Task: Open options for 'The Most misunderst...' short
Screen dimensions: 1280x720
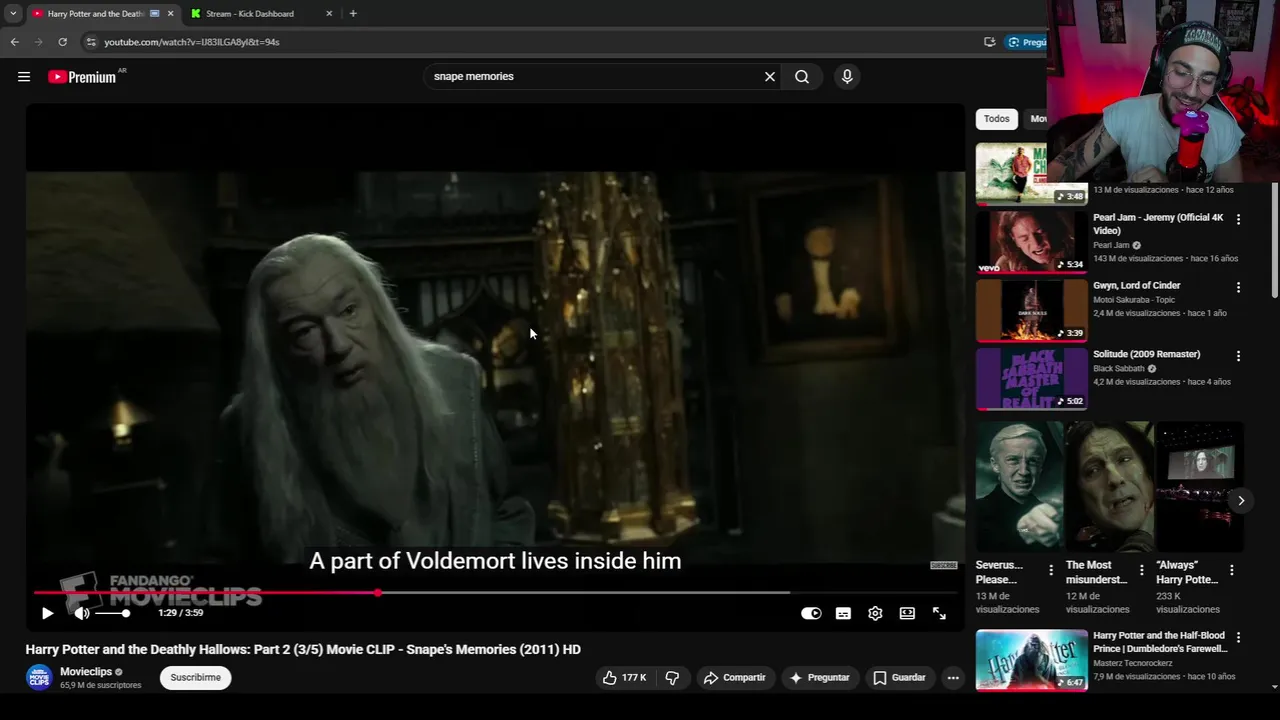Action: point(1141,570)
